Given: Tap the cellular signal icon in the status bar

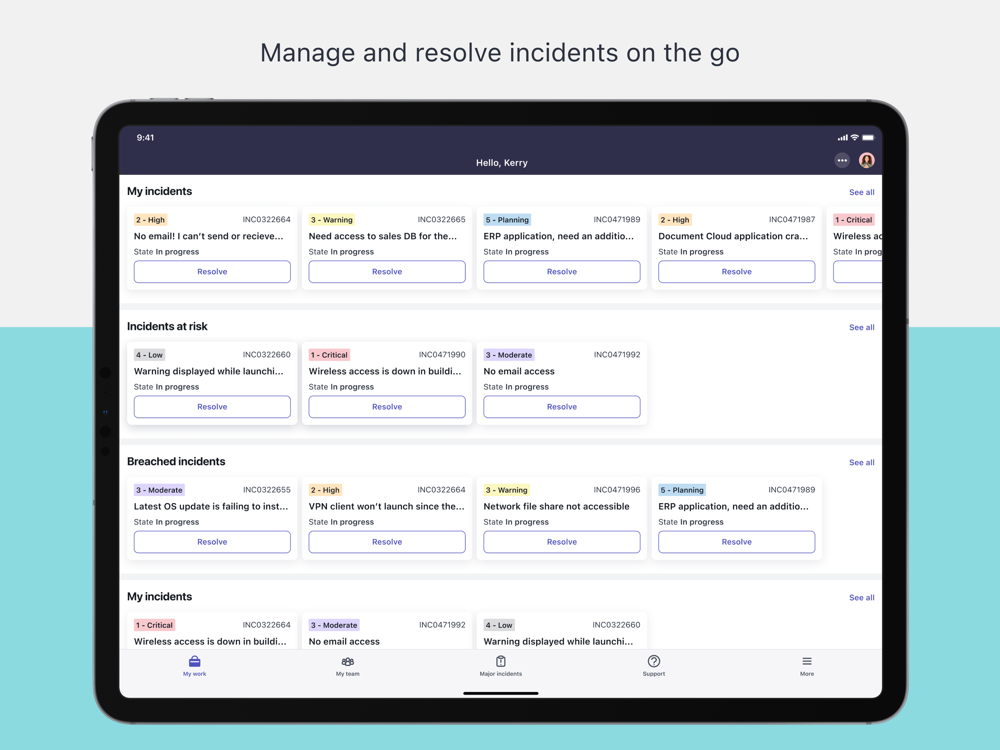Looking at the screenshot, I should coord(842,137).
